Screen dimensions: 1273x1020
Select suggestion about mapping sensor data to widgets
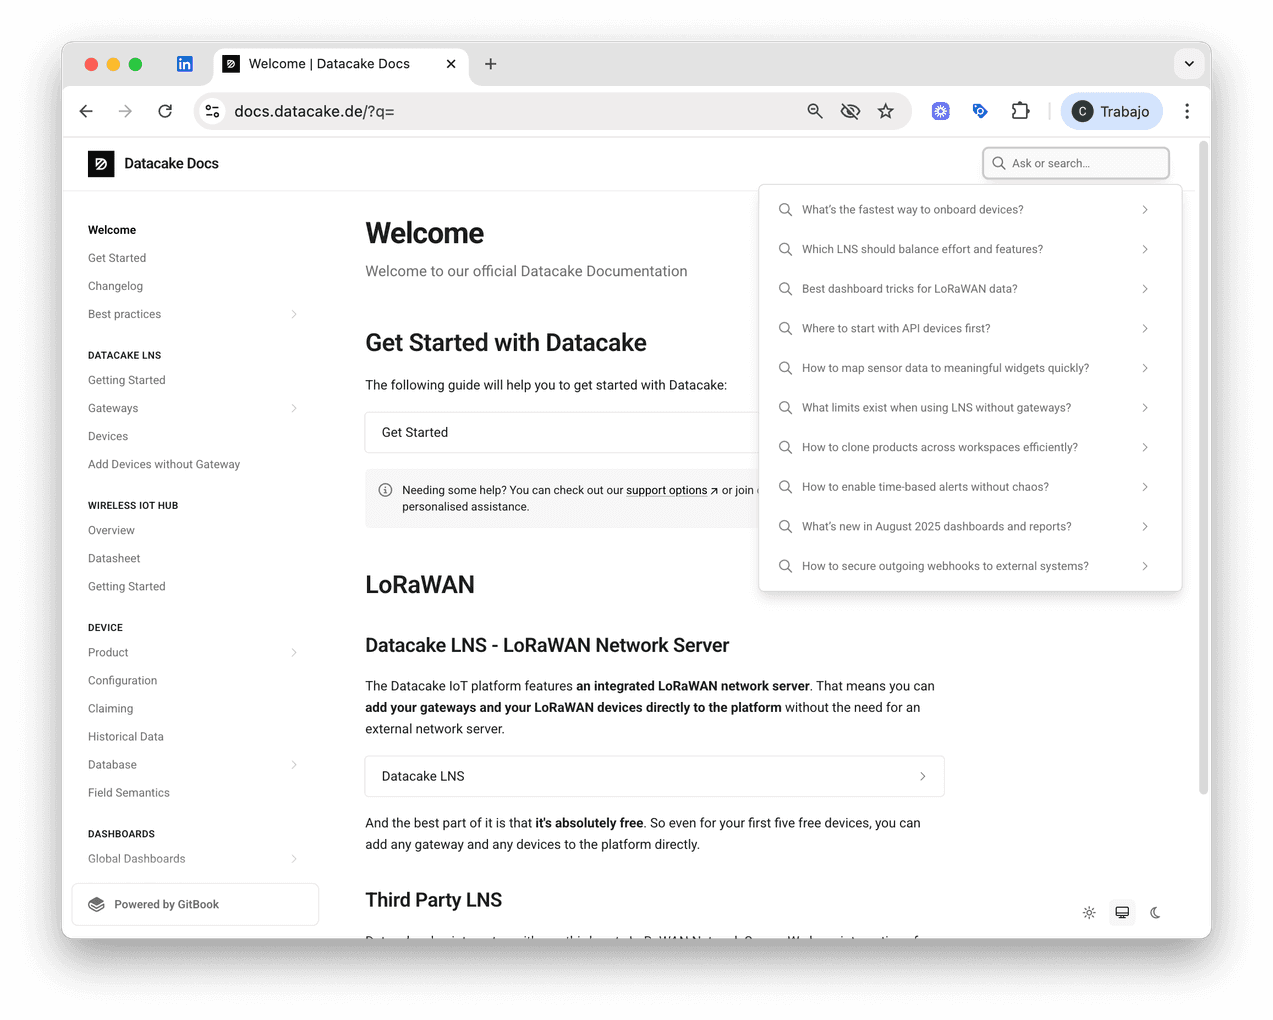click(970, 368)
